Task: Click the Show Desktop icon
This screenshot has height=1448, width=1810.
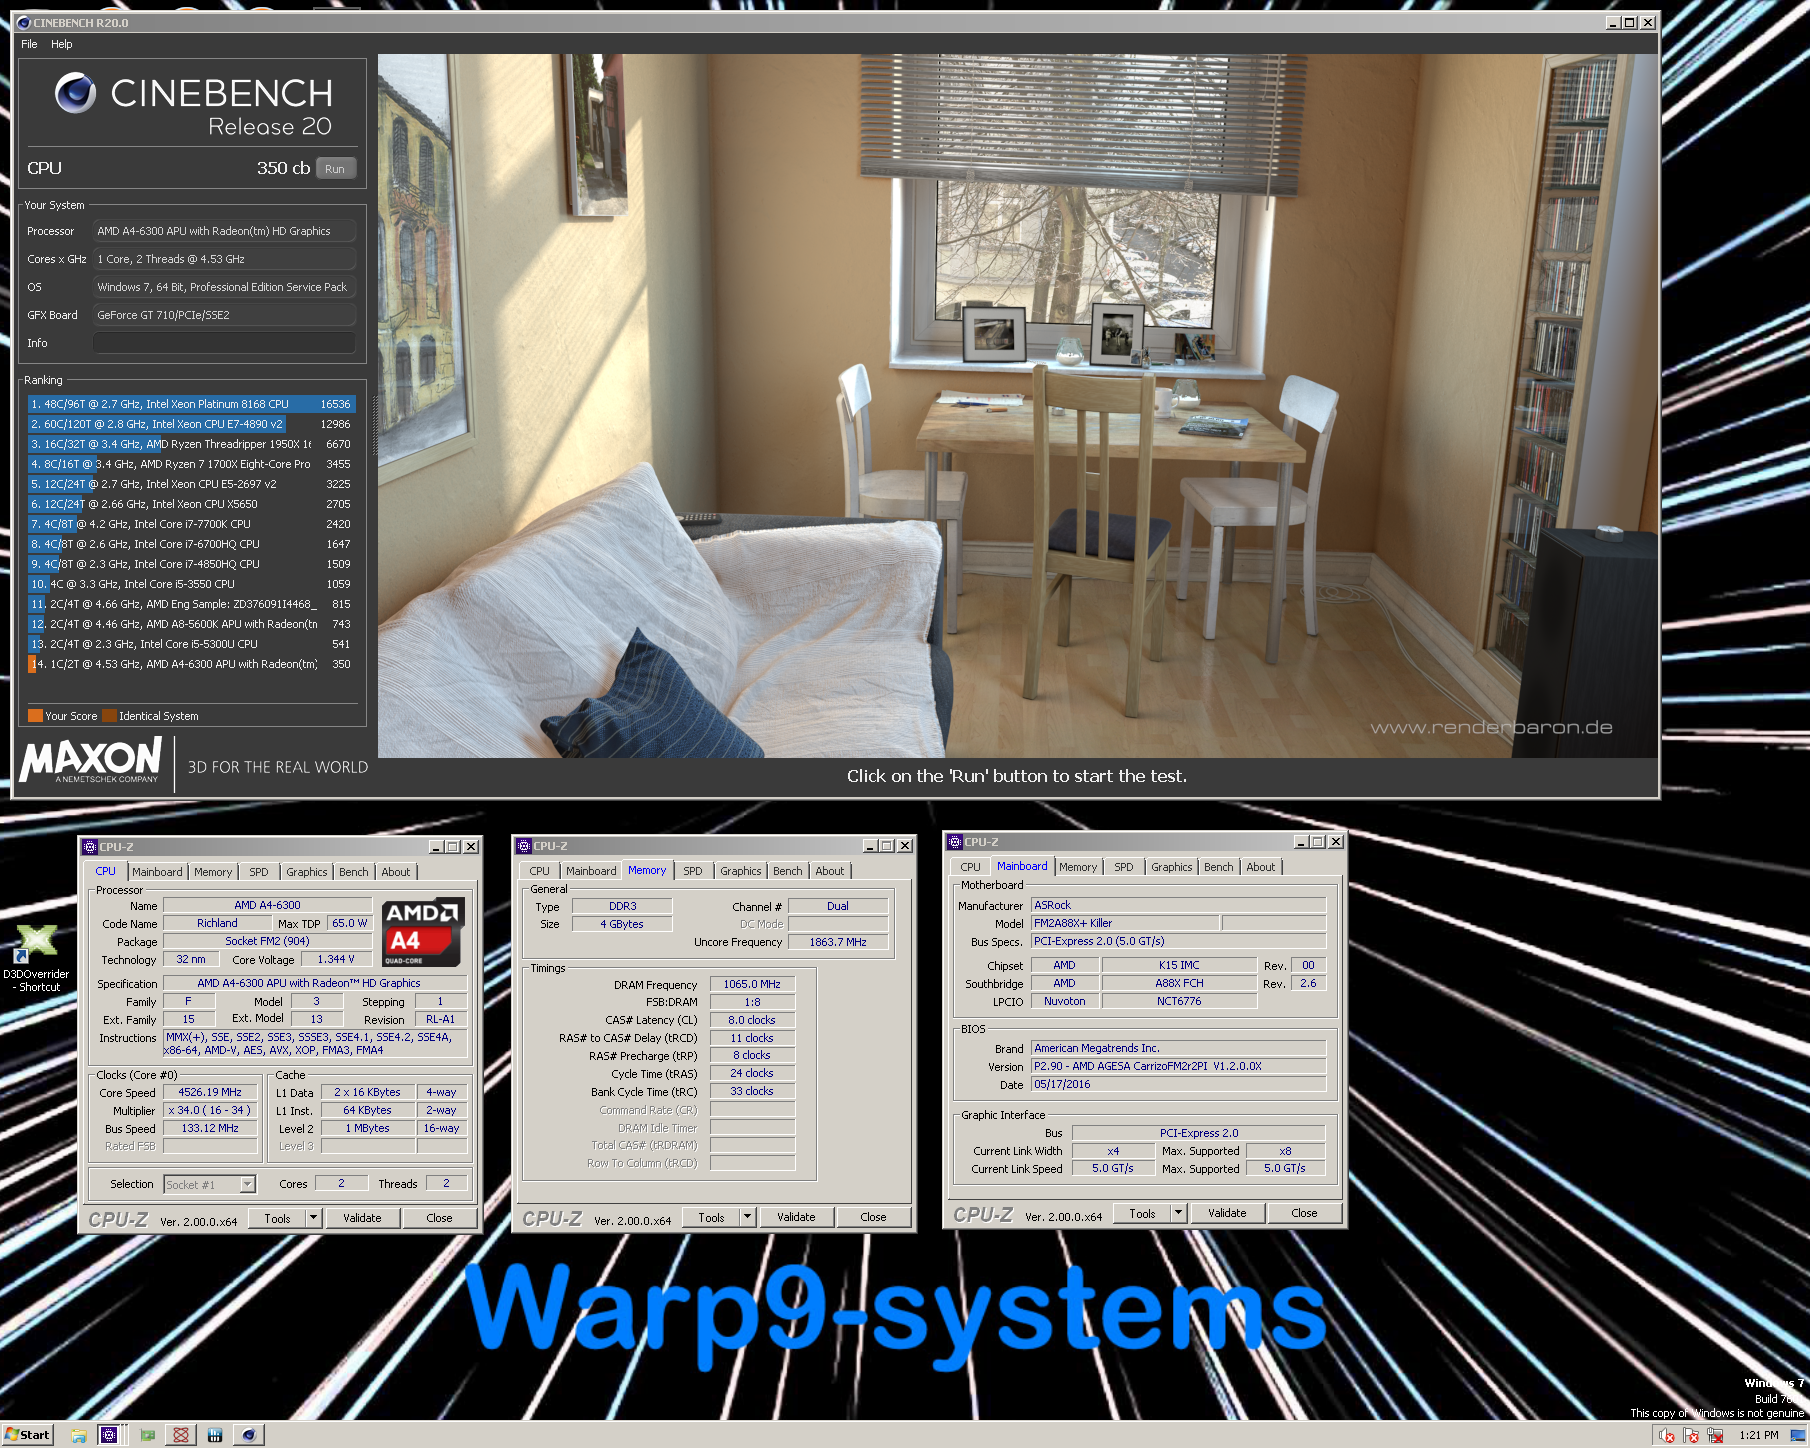Action: pyautogui.click(x=1798, y=1436)
